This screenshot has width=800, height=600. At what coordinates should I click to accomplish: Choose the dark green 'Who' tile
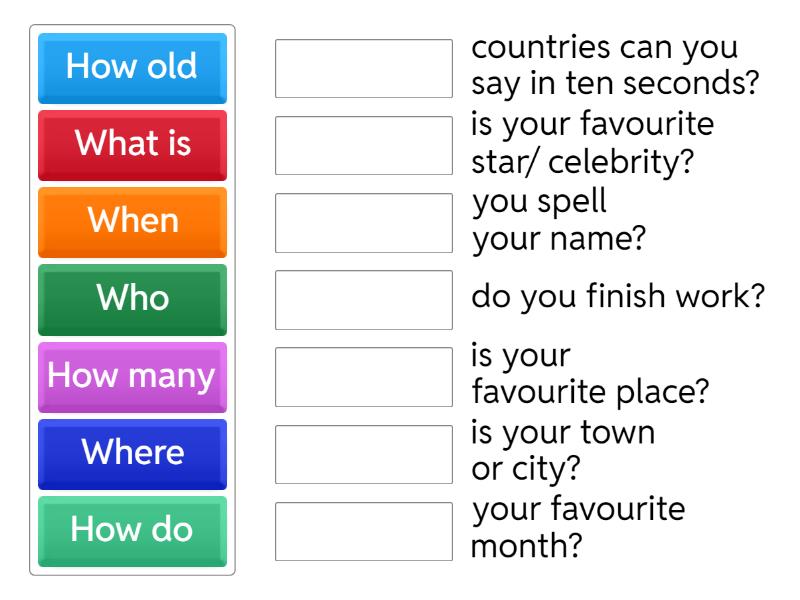click(x=132, y=299)
